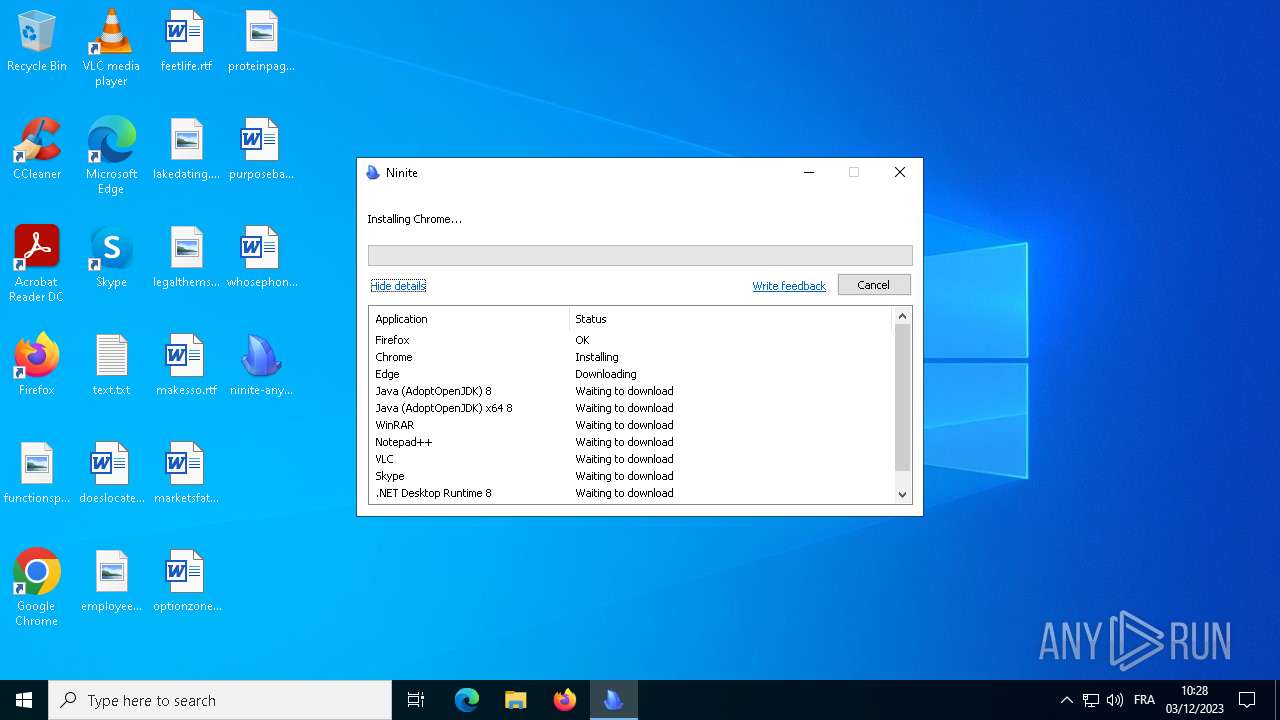Select feetlife.rtf desktop file
This screenshot has height=720, width=1280.
(186, 42)
